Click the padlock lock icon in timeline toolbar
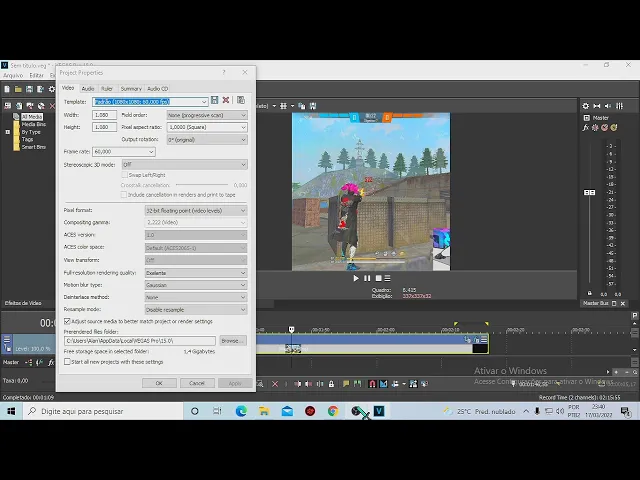Screen dimensions: 640x480 (x=331, y=384)
